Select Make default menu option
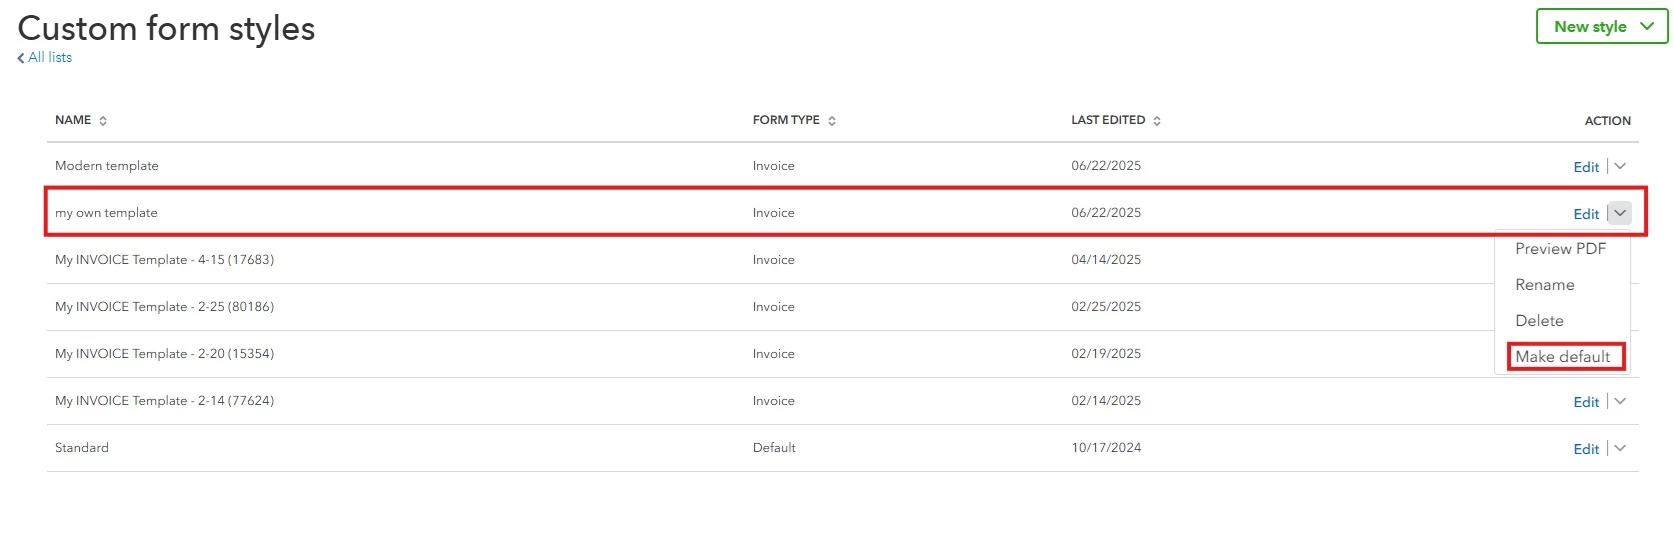 pos(1563,357)
